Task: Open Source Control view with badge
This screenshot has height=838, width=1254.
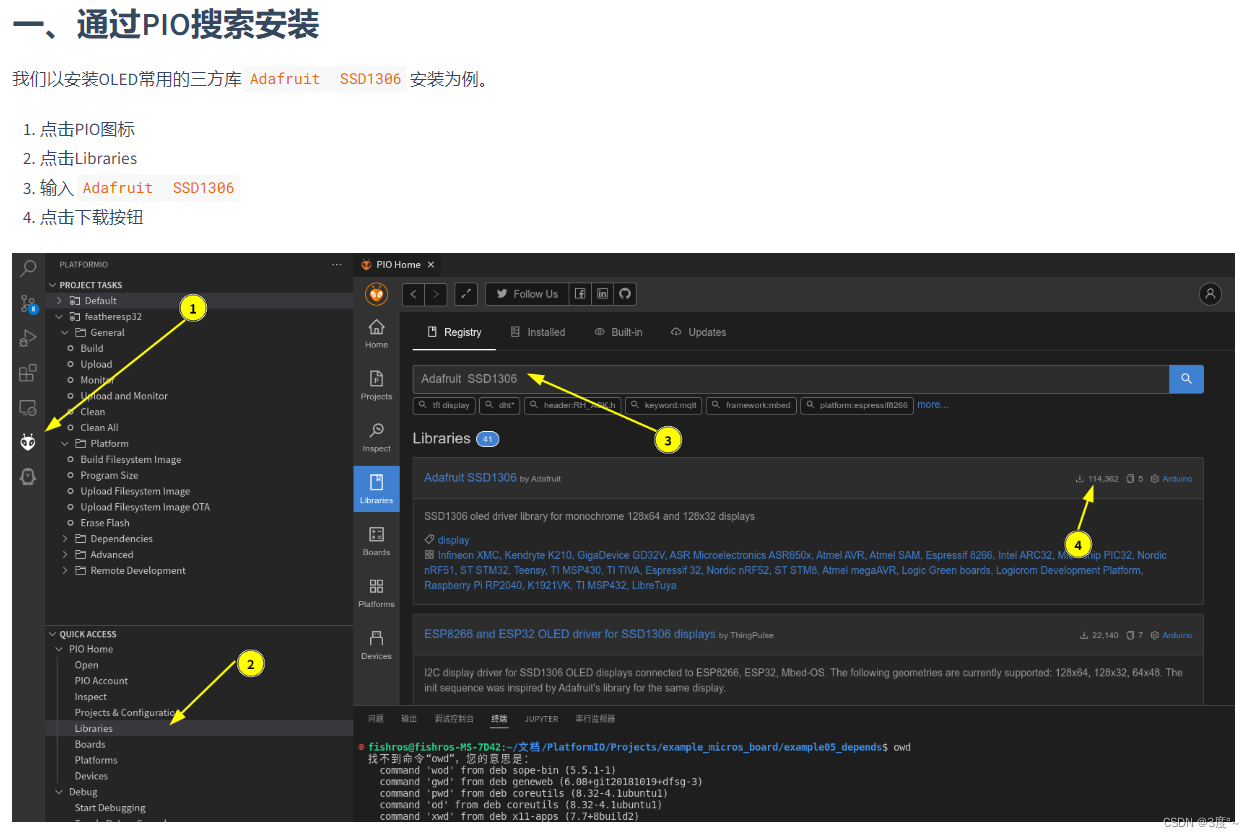Action: (28, 304)
